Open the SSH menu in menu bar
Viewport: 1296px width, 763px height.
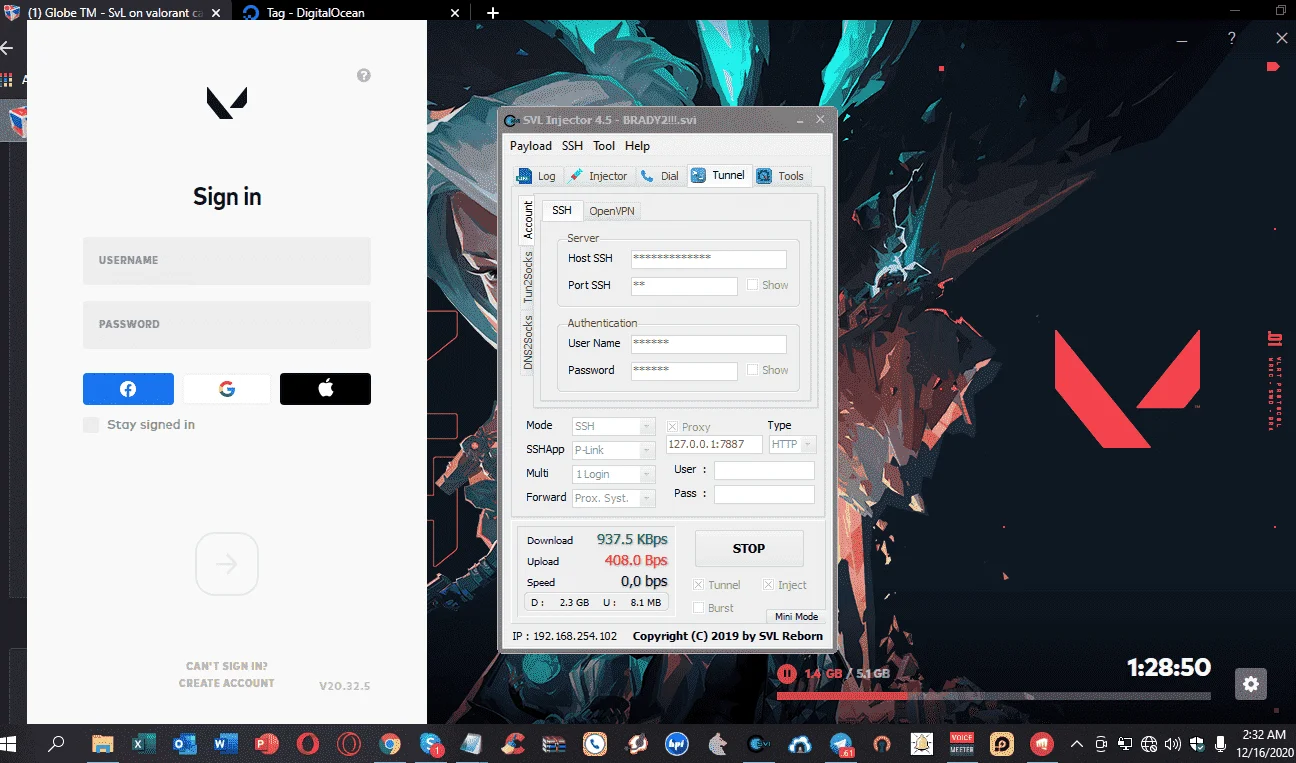(x=572, y=146)
